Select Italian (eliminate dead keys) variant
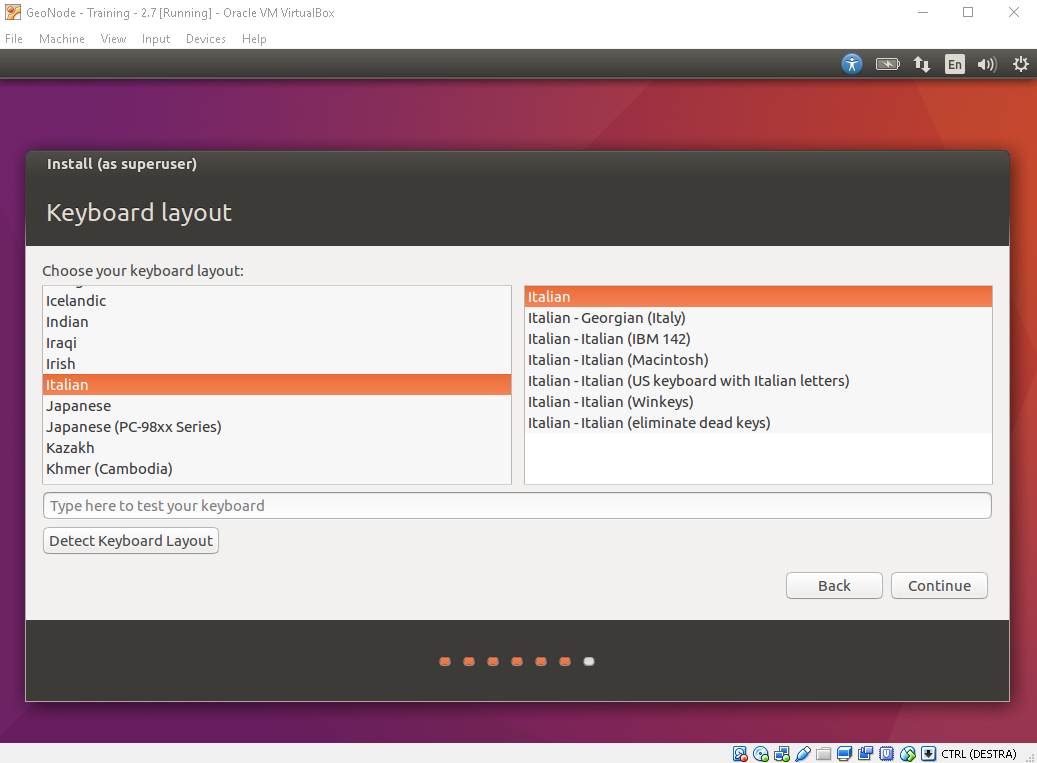The width and height of the screenshot is (1037, 763). [759, 423]
